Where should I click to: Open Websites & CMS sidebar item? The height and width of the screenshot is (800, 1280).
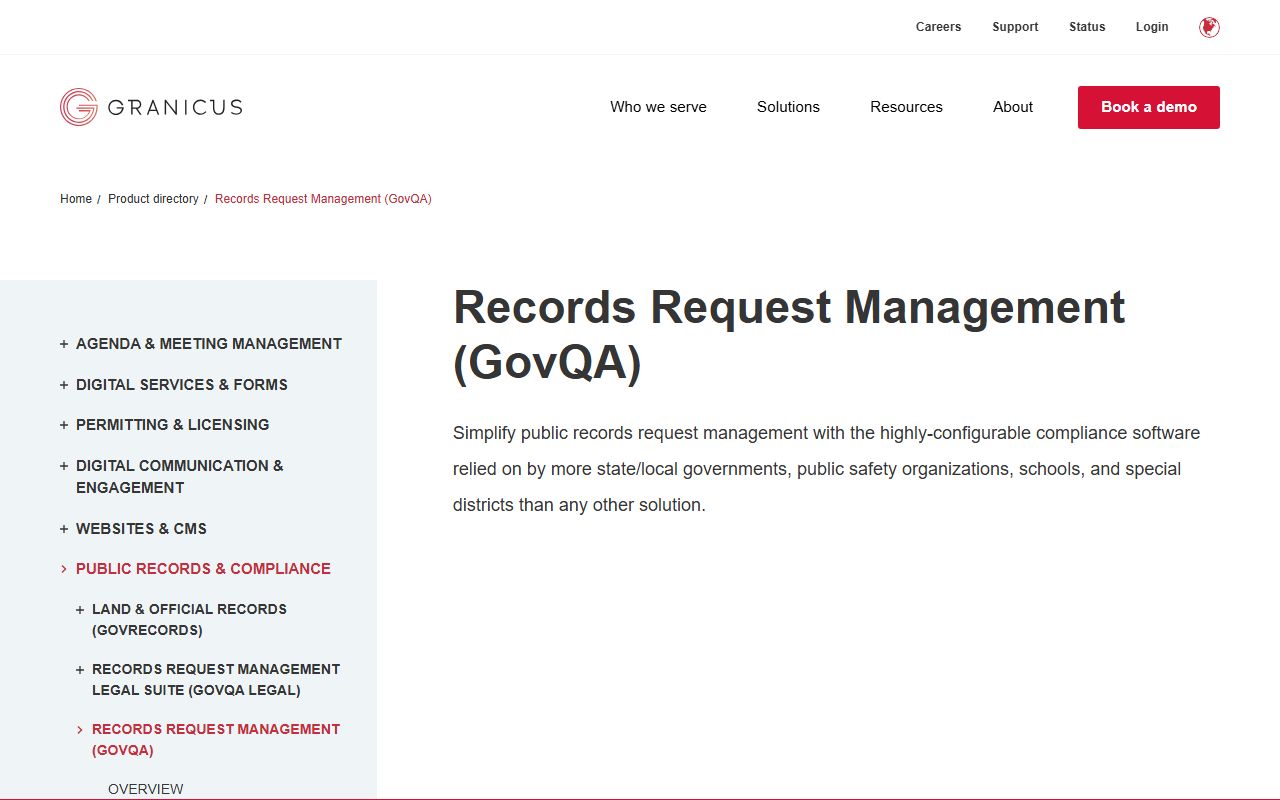coord(141,529)
